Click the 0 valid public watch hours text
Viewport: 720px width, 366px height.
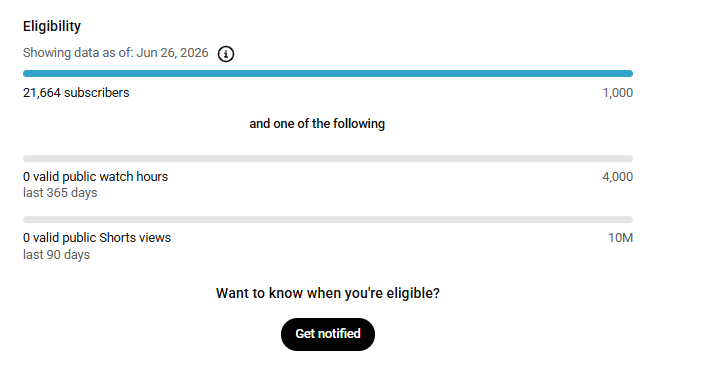click(96, 177)
